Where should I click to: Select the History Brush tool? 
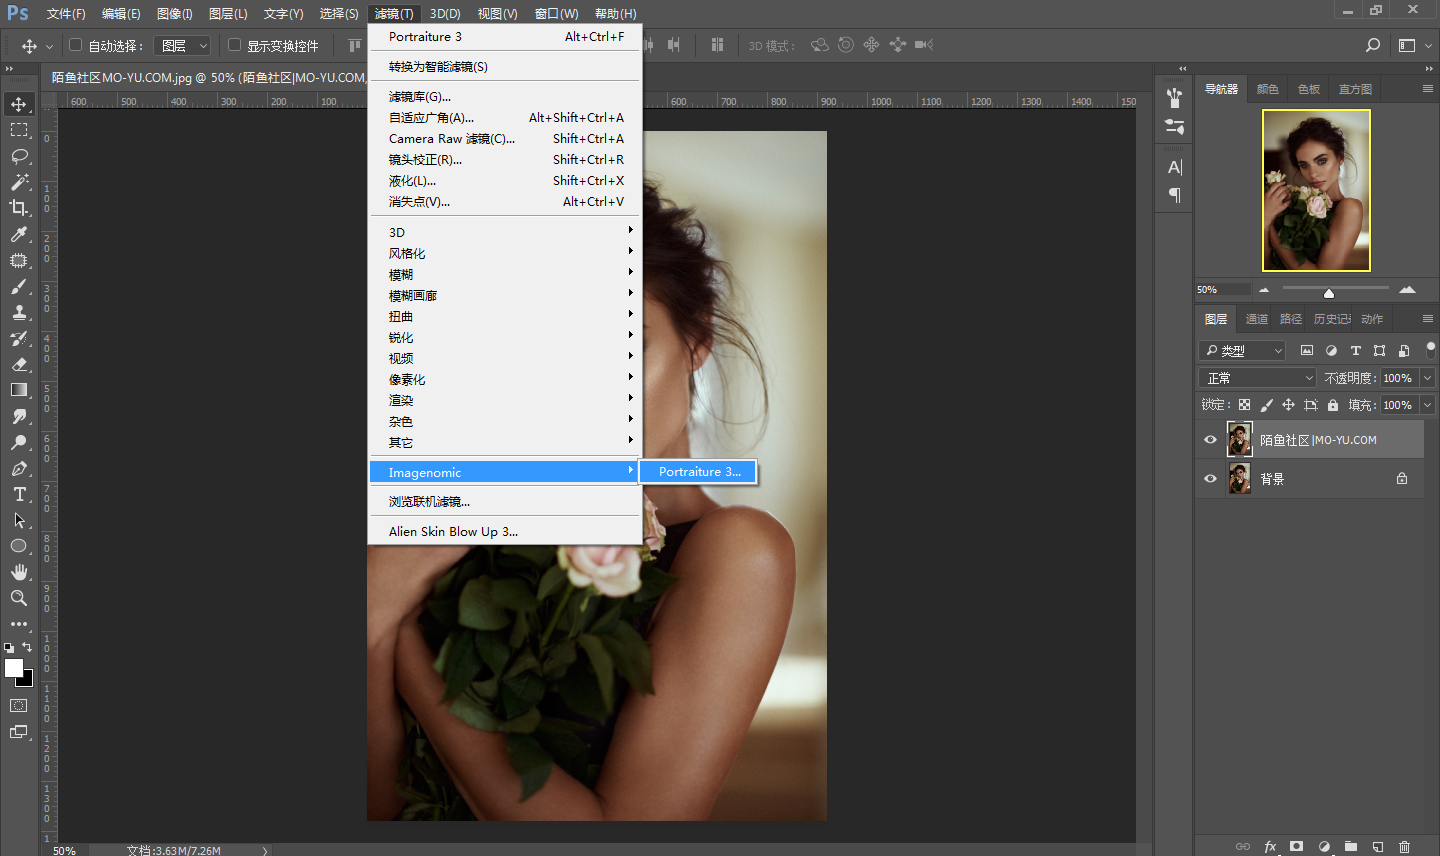[x=19, y=338]
